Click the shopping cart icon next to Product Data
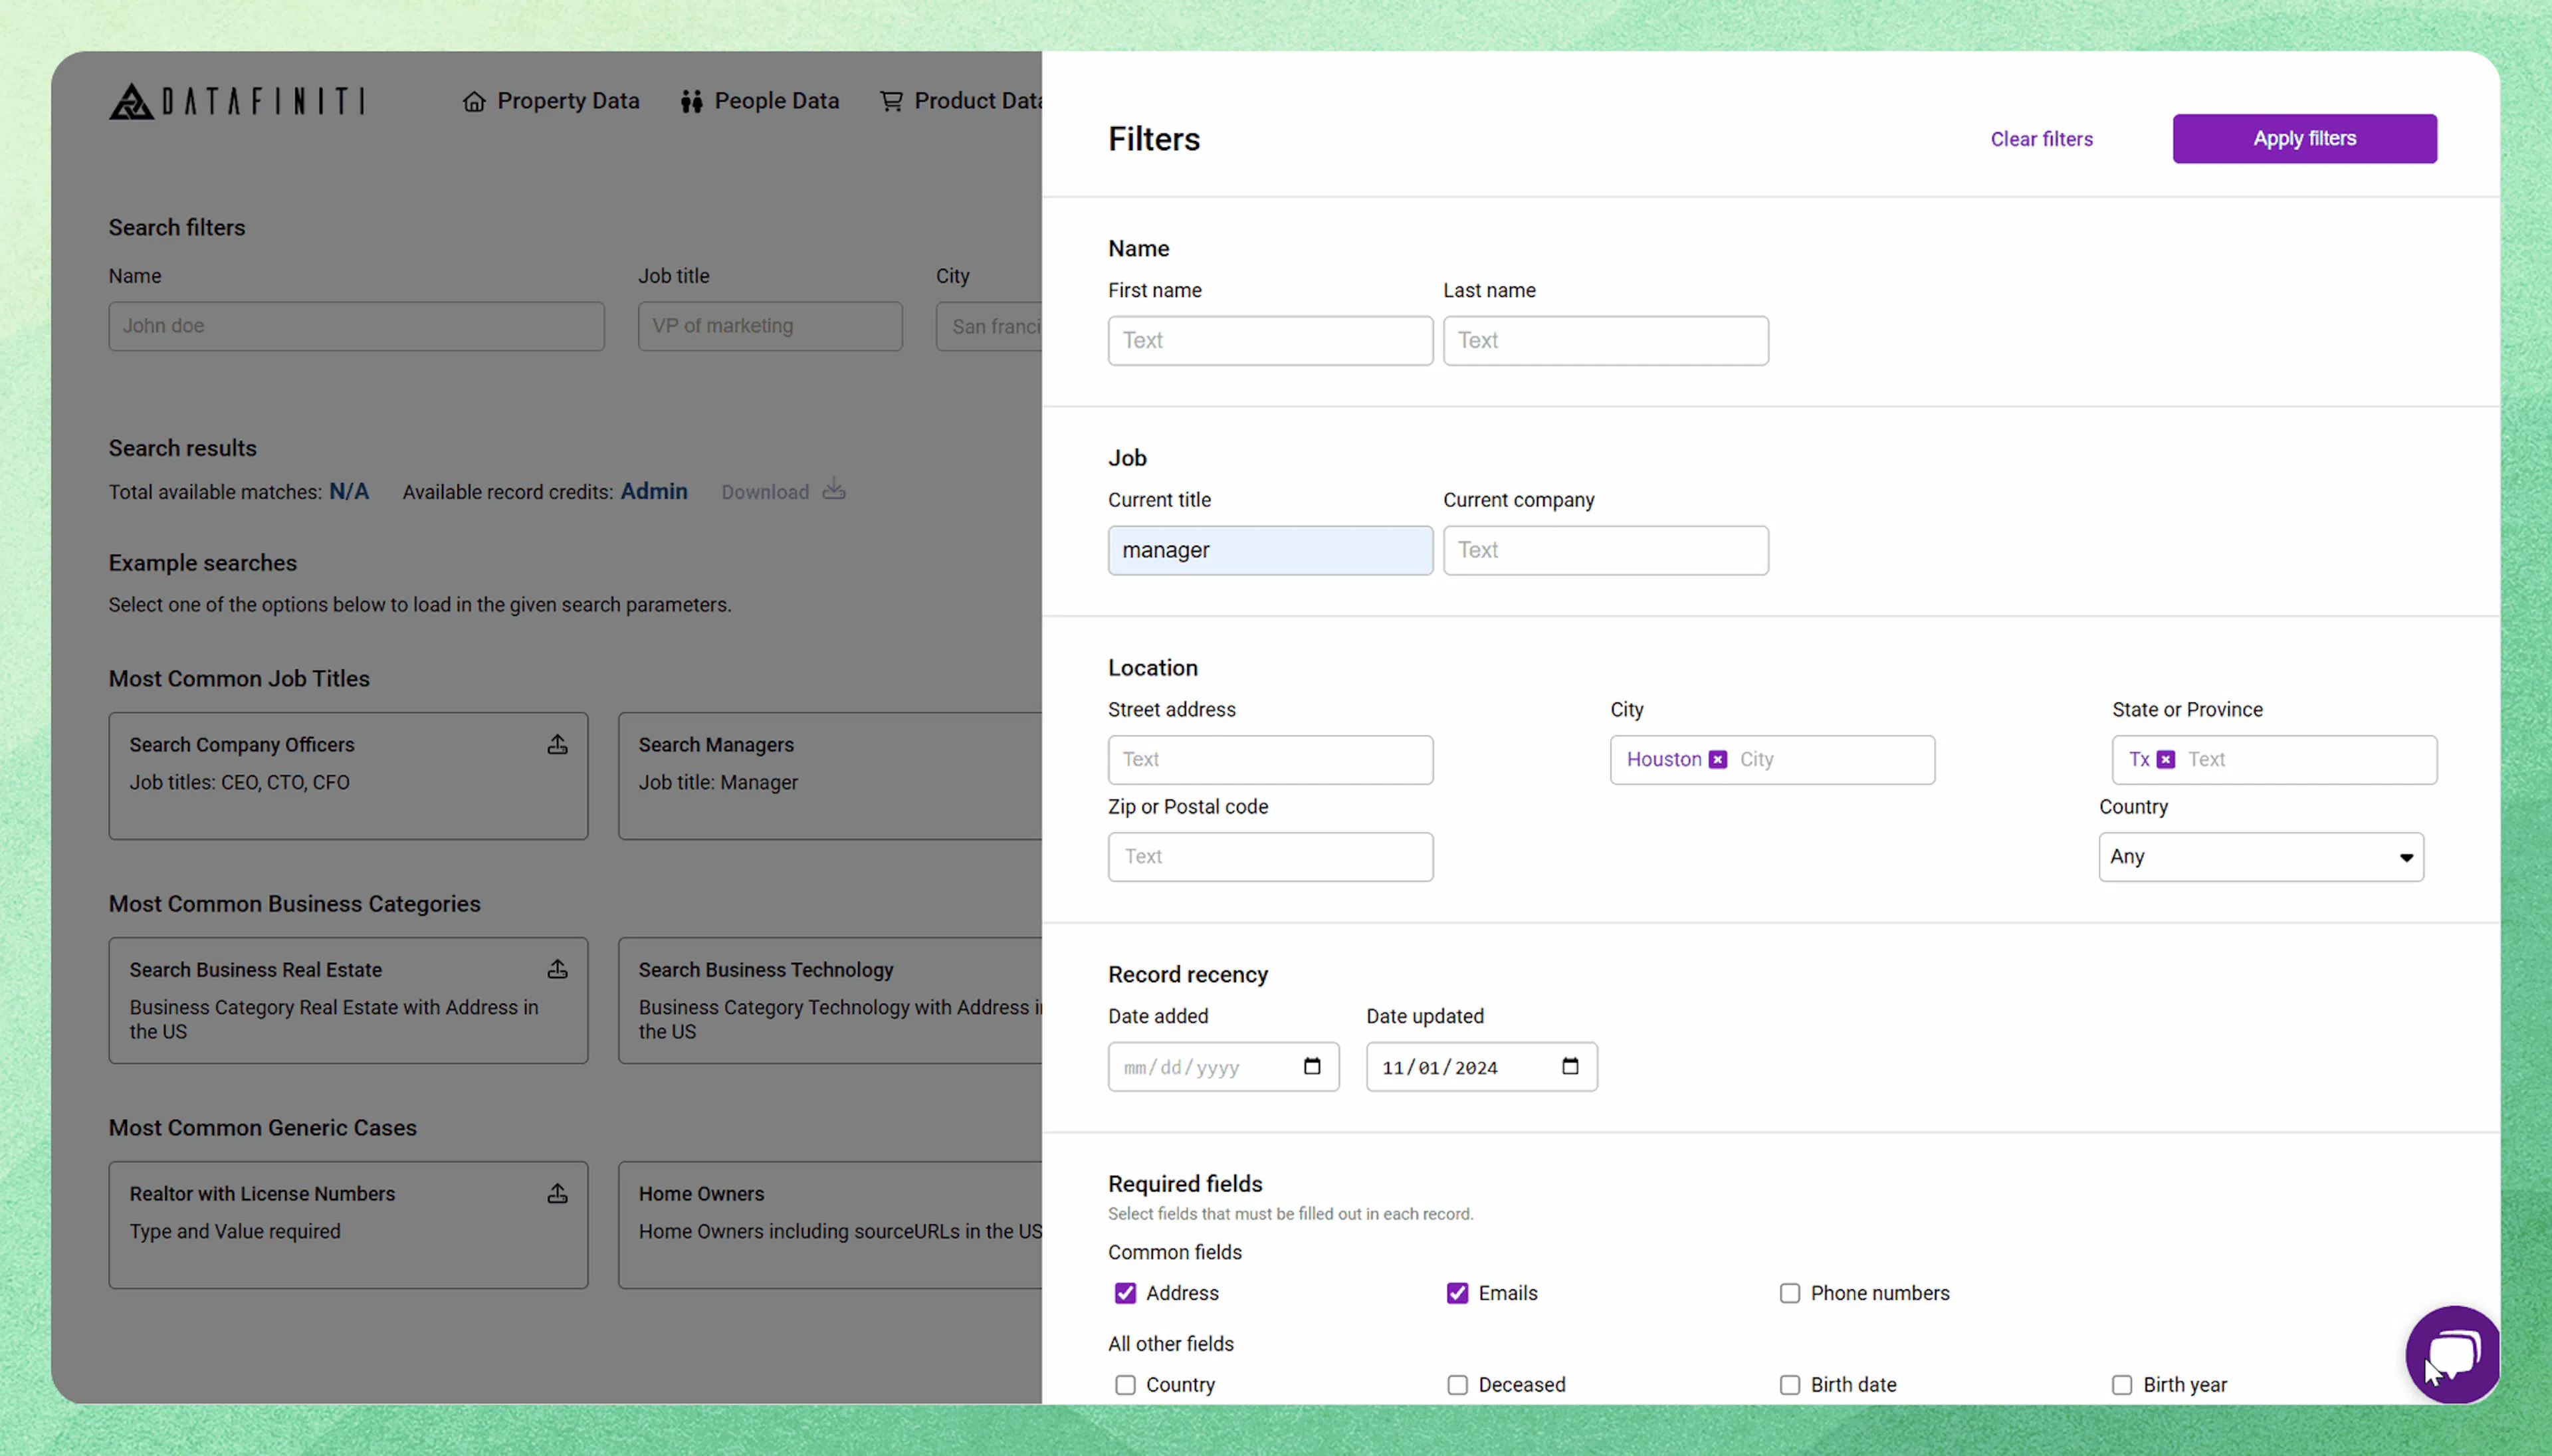2552x1456 pixels. (891, 100)
